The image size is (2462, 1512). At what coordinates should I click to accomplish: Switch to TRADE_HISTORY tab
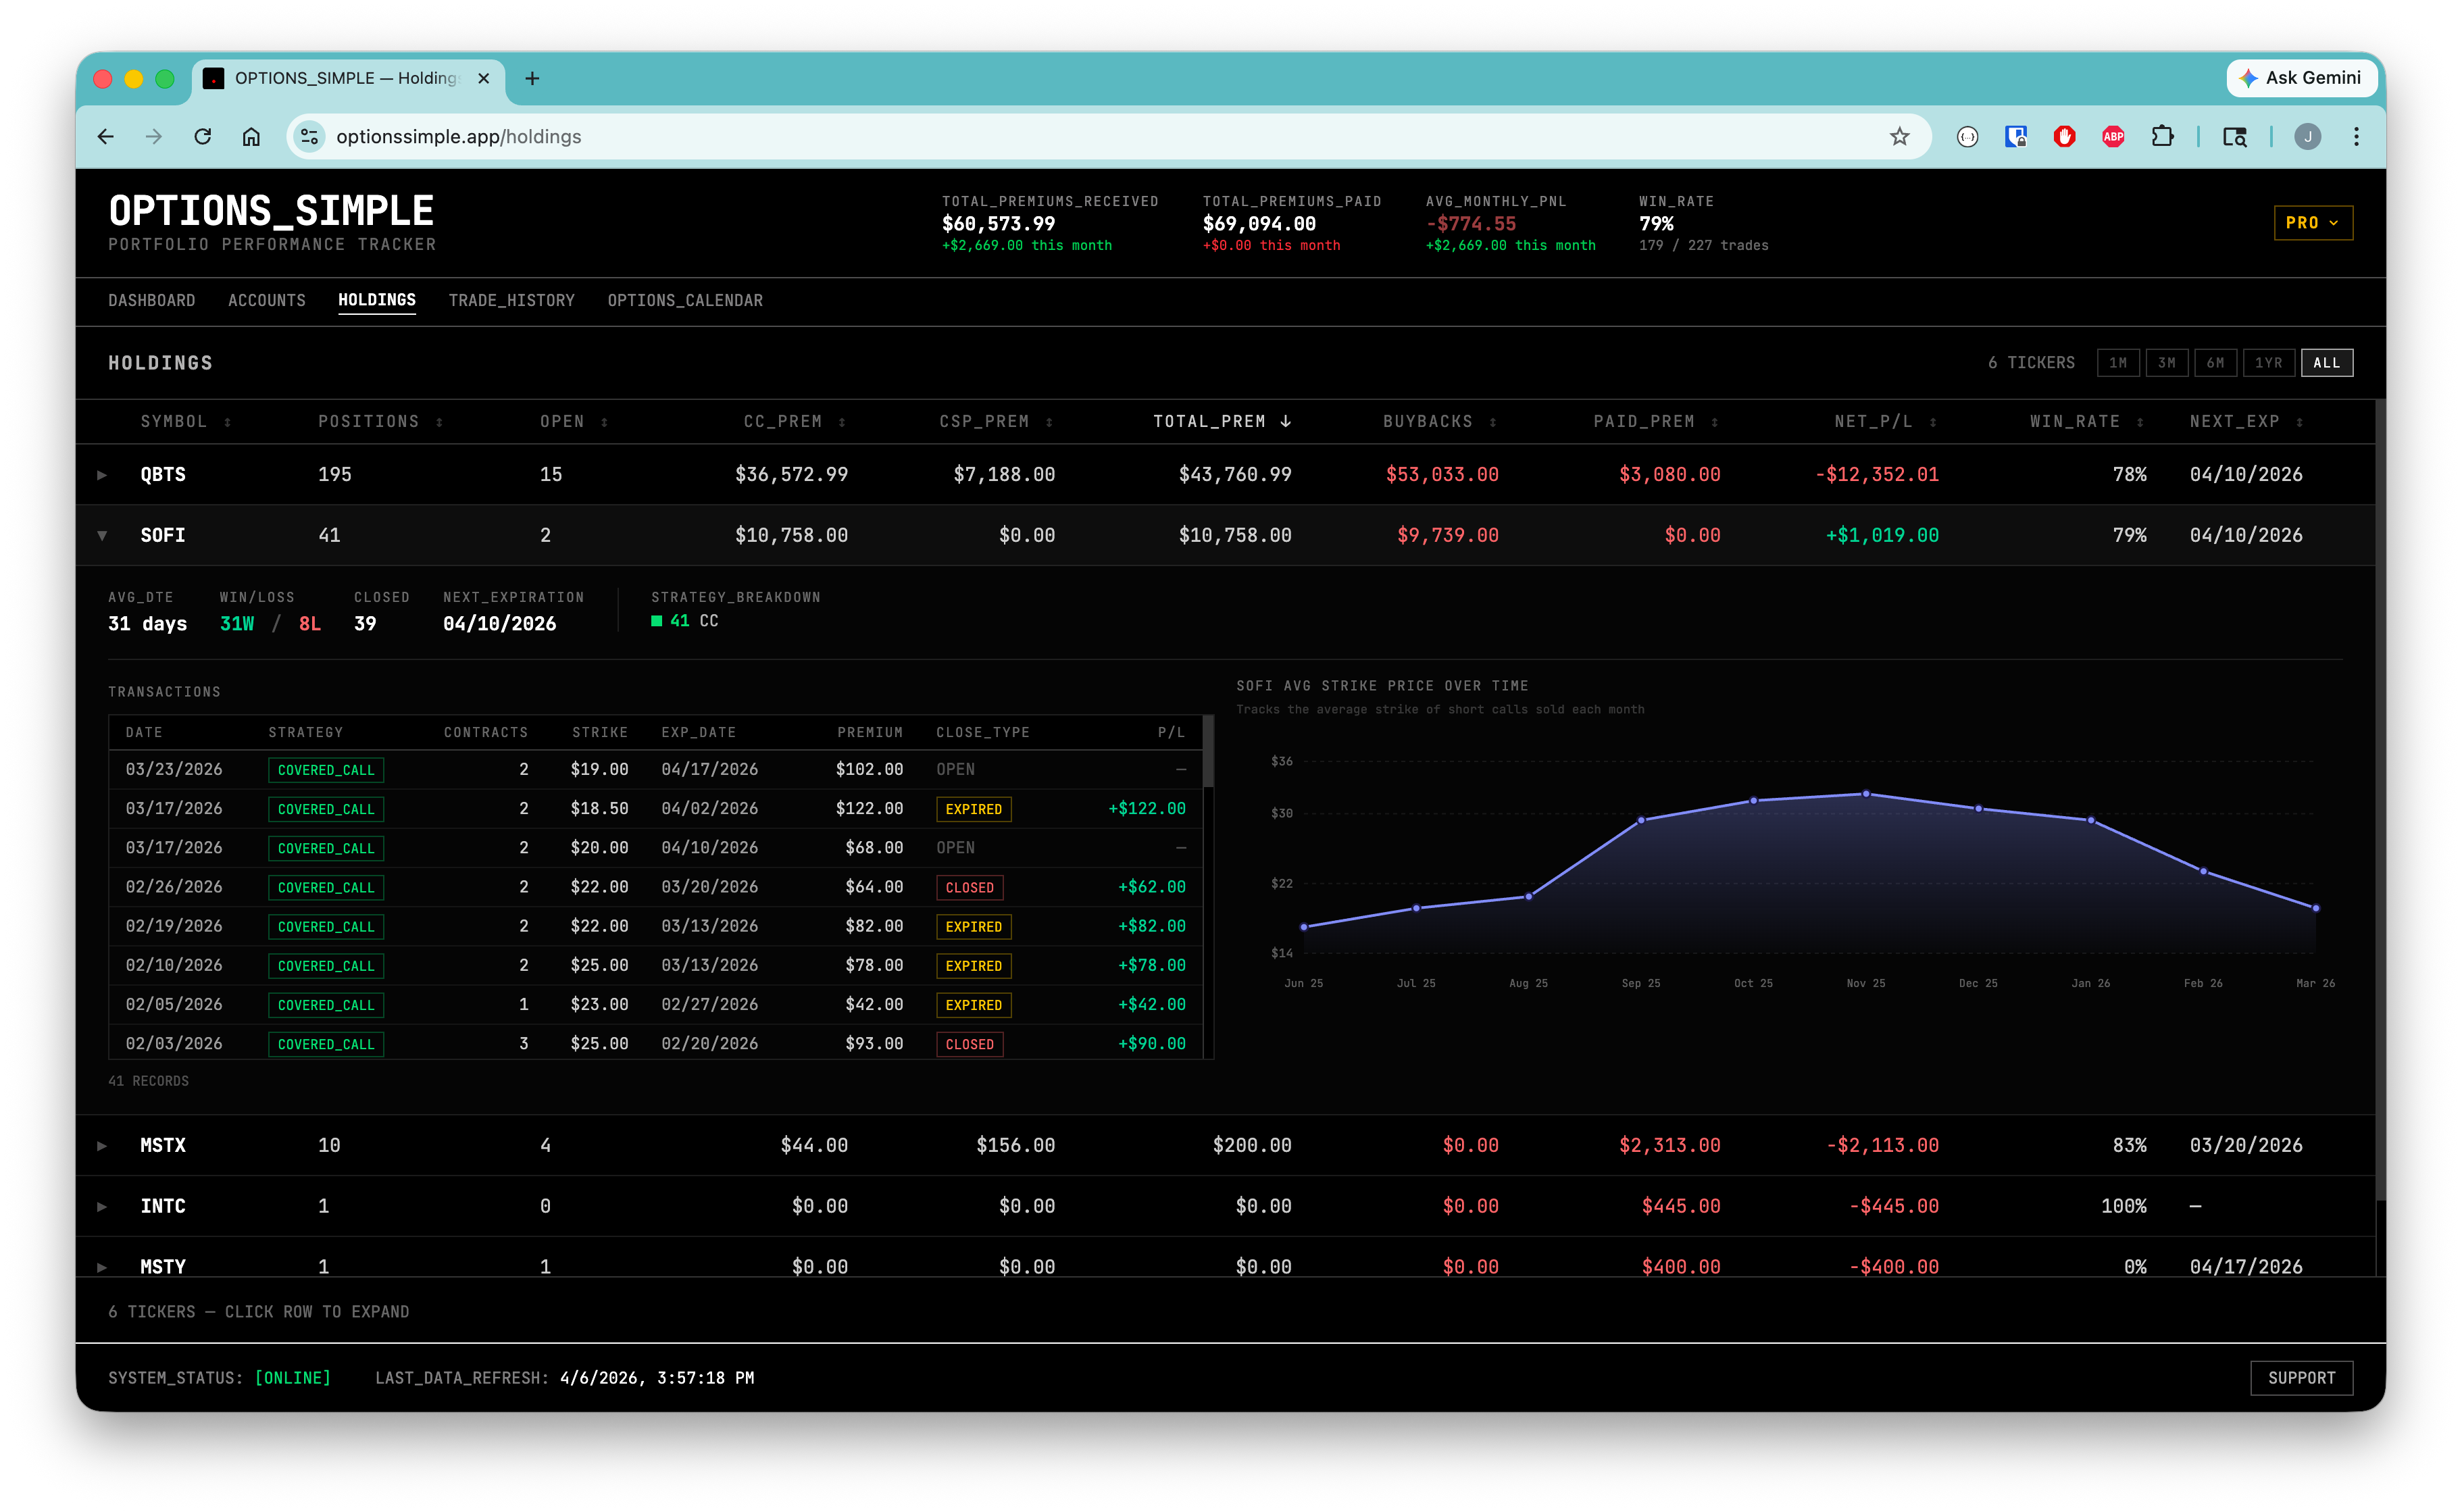(511, 300)
